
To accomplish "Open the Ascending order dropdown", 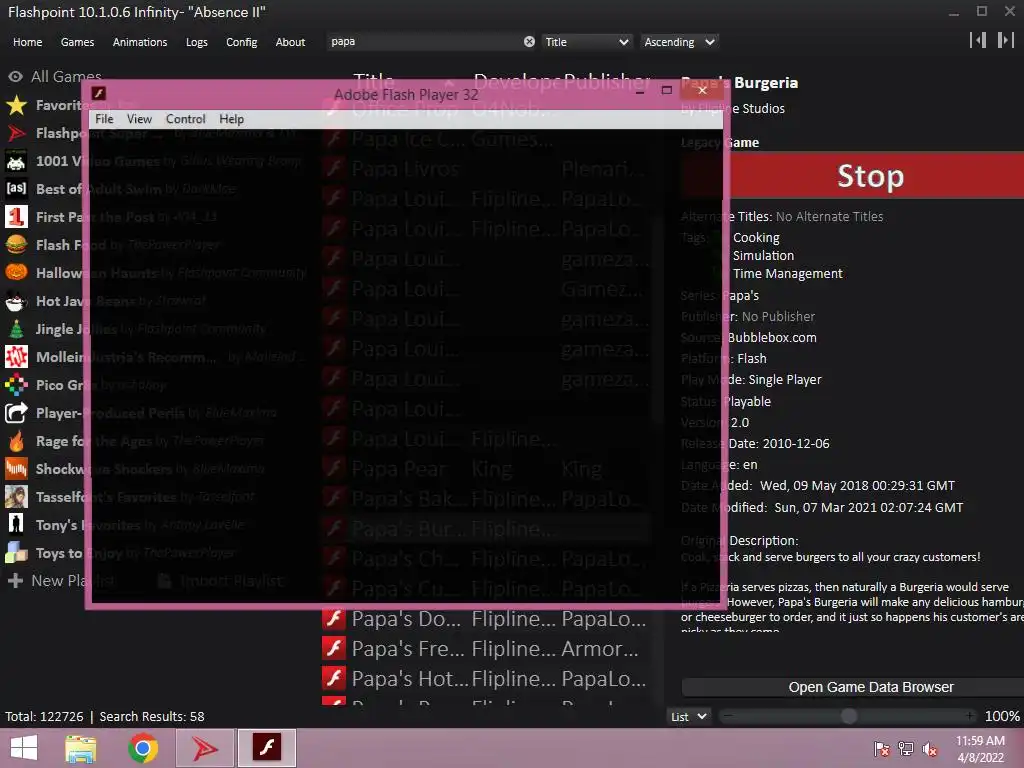I will point(679,42).
